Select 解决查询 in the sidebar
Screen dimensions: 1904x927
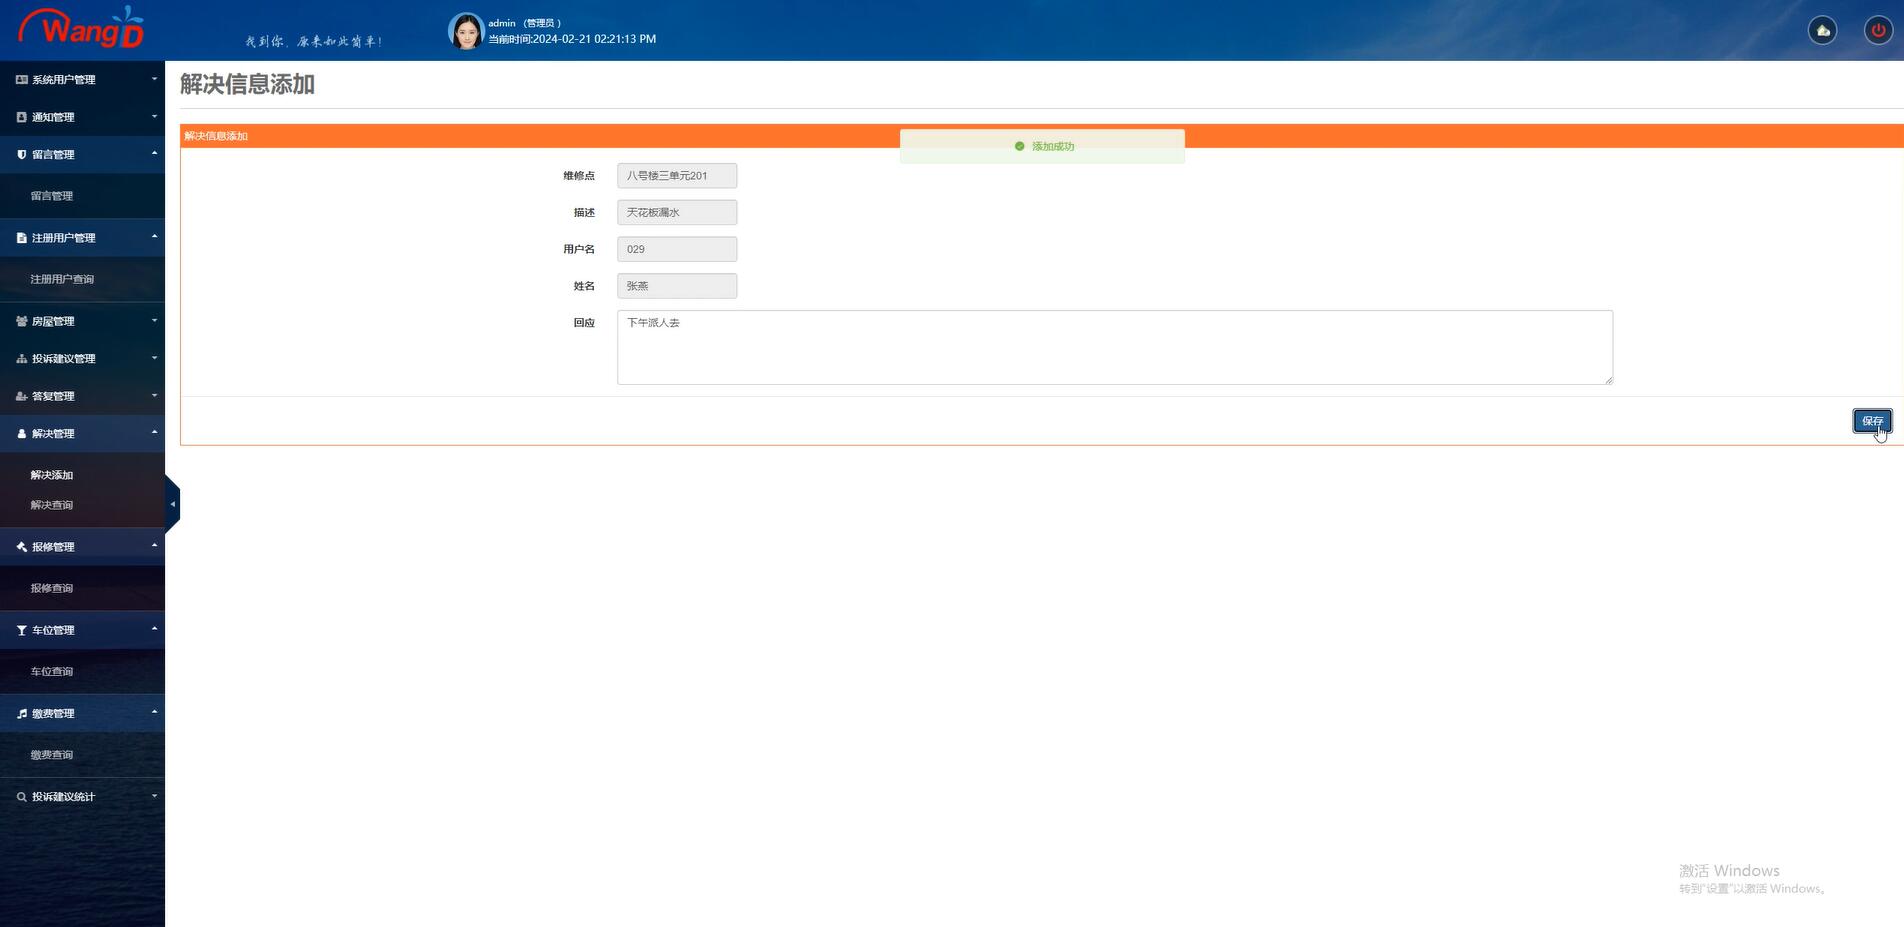point(52,505)
